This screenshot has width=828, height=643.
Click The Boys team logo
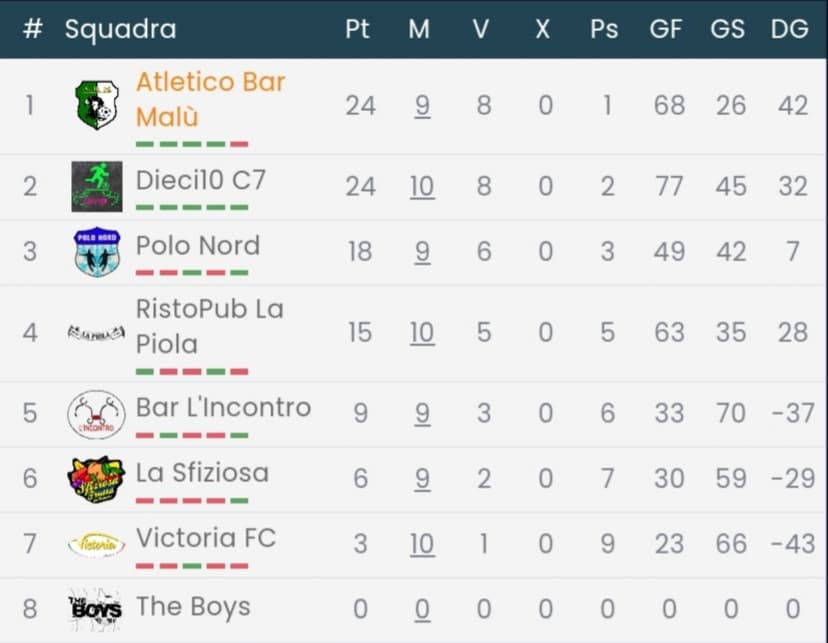(x=97, y=609)
